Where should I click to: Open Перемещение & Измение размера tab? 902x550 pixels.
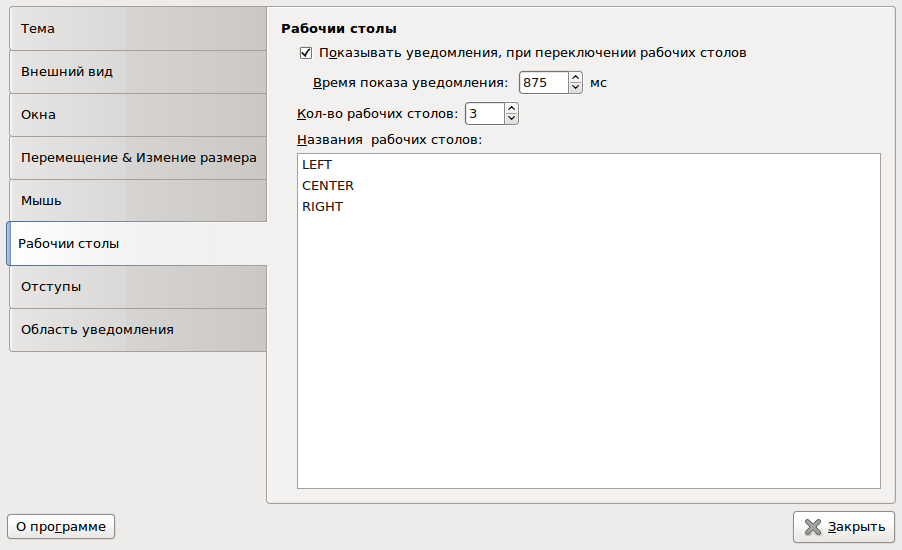point(138,158)
